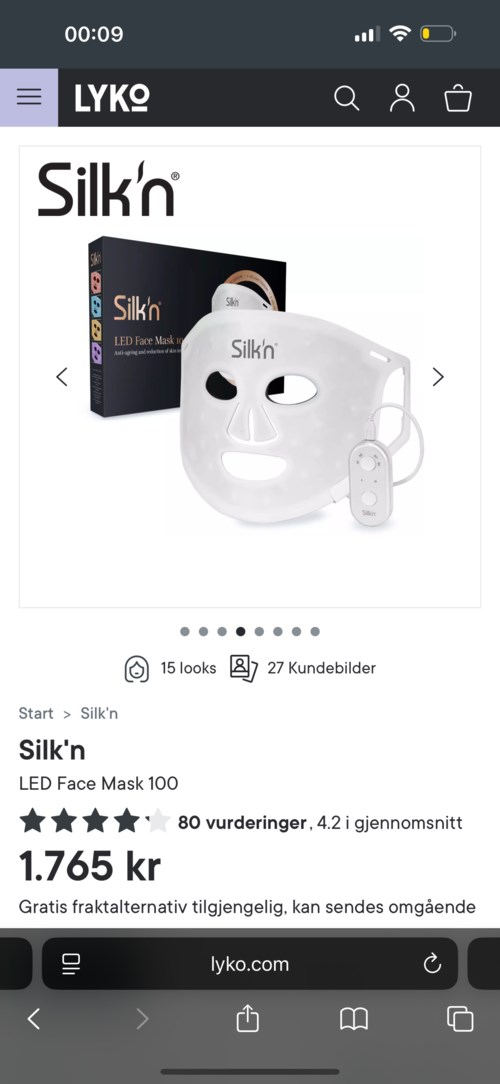Select the first carousel dot
The image size is (500, 1084).
185,631
